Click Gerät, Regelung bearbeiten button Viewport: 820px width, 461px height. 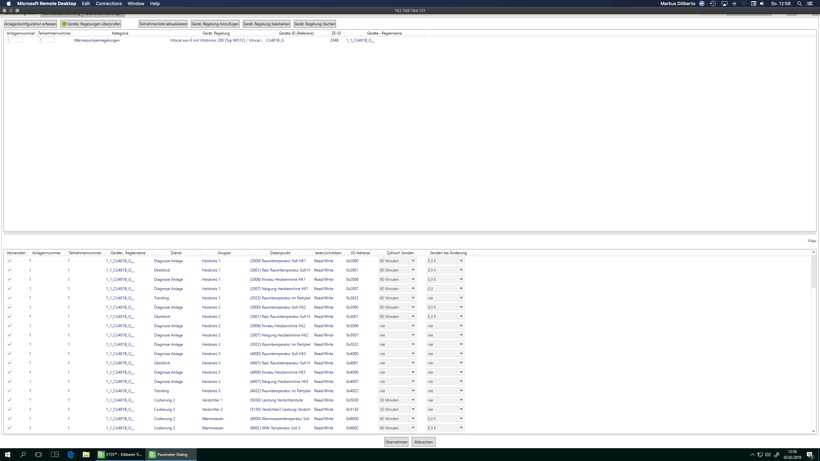click(267, 24)
